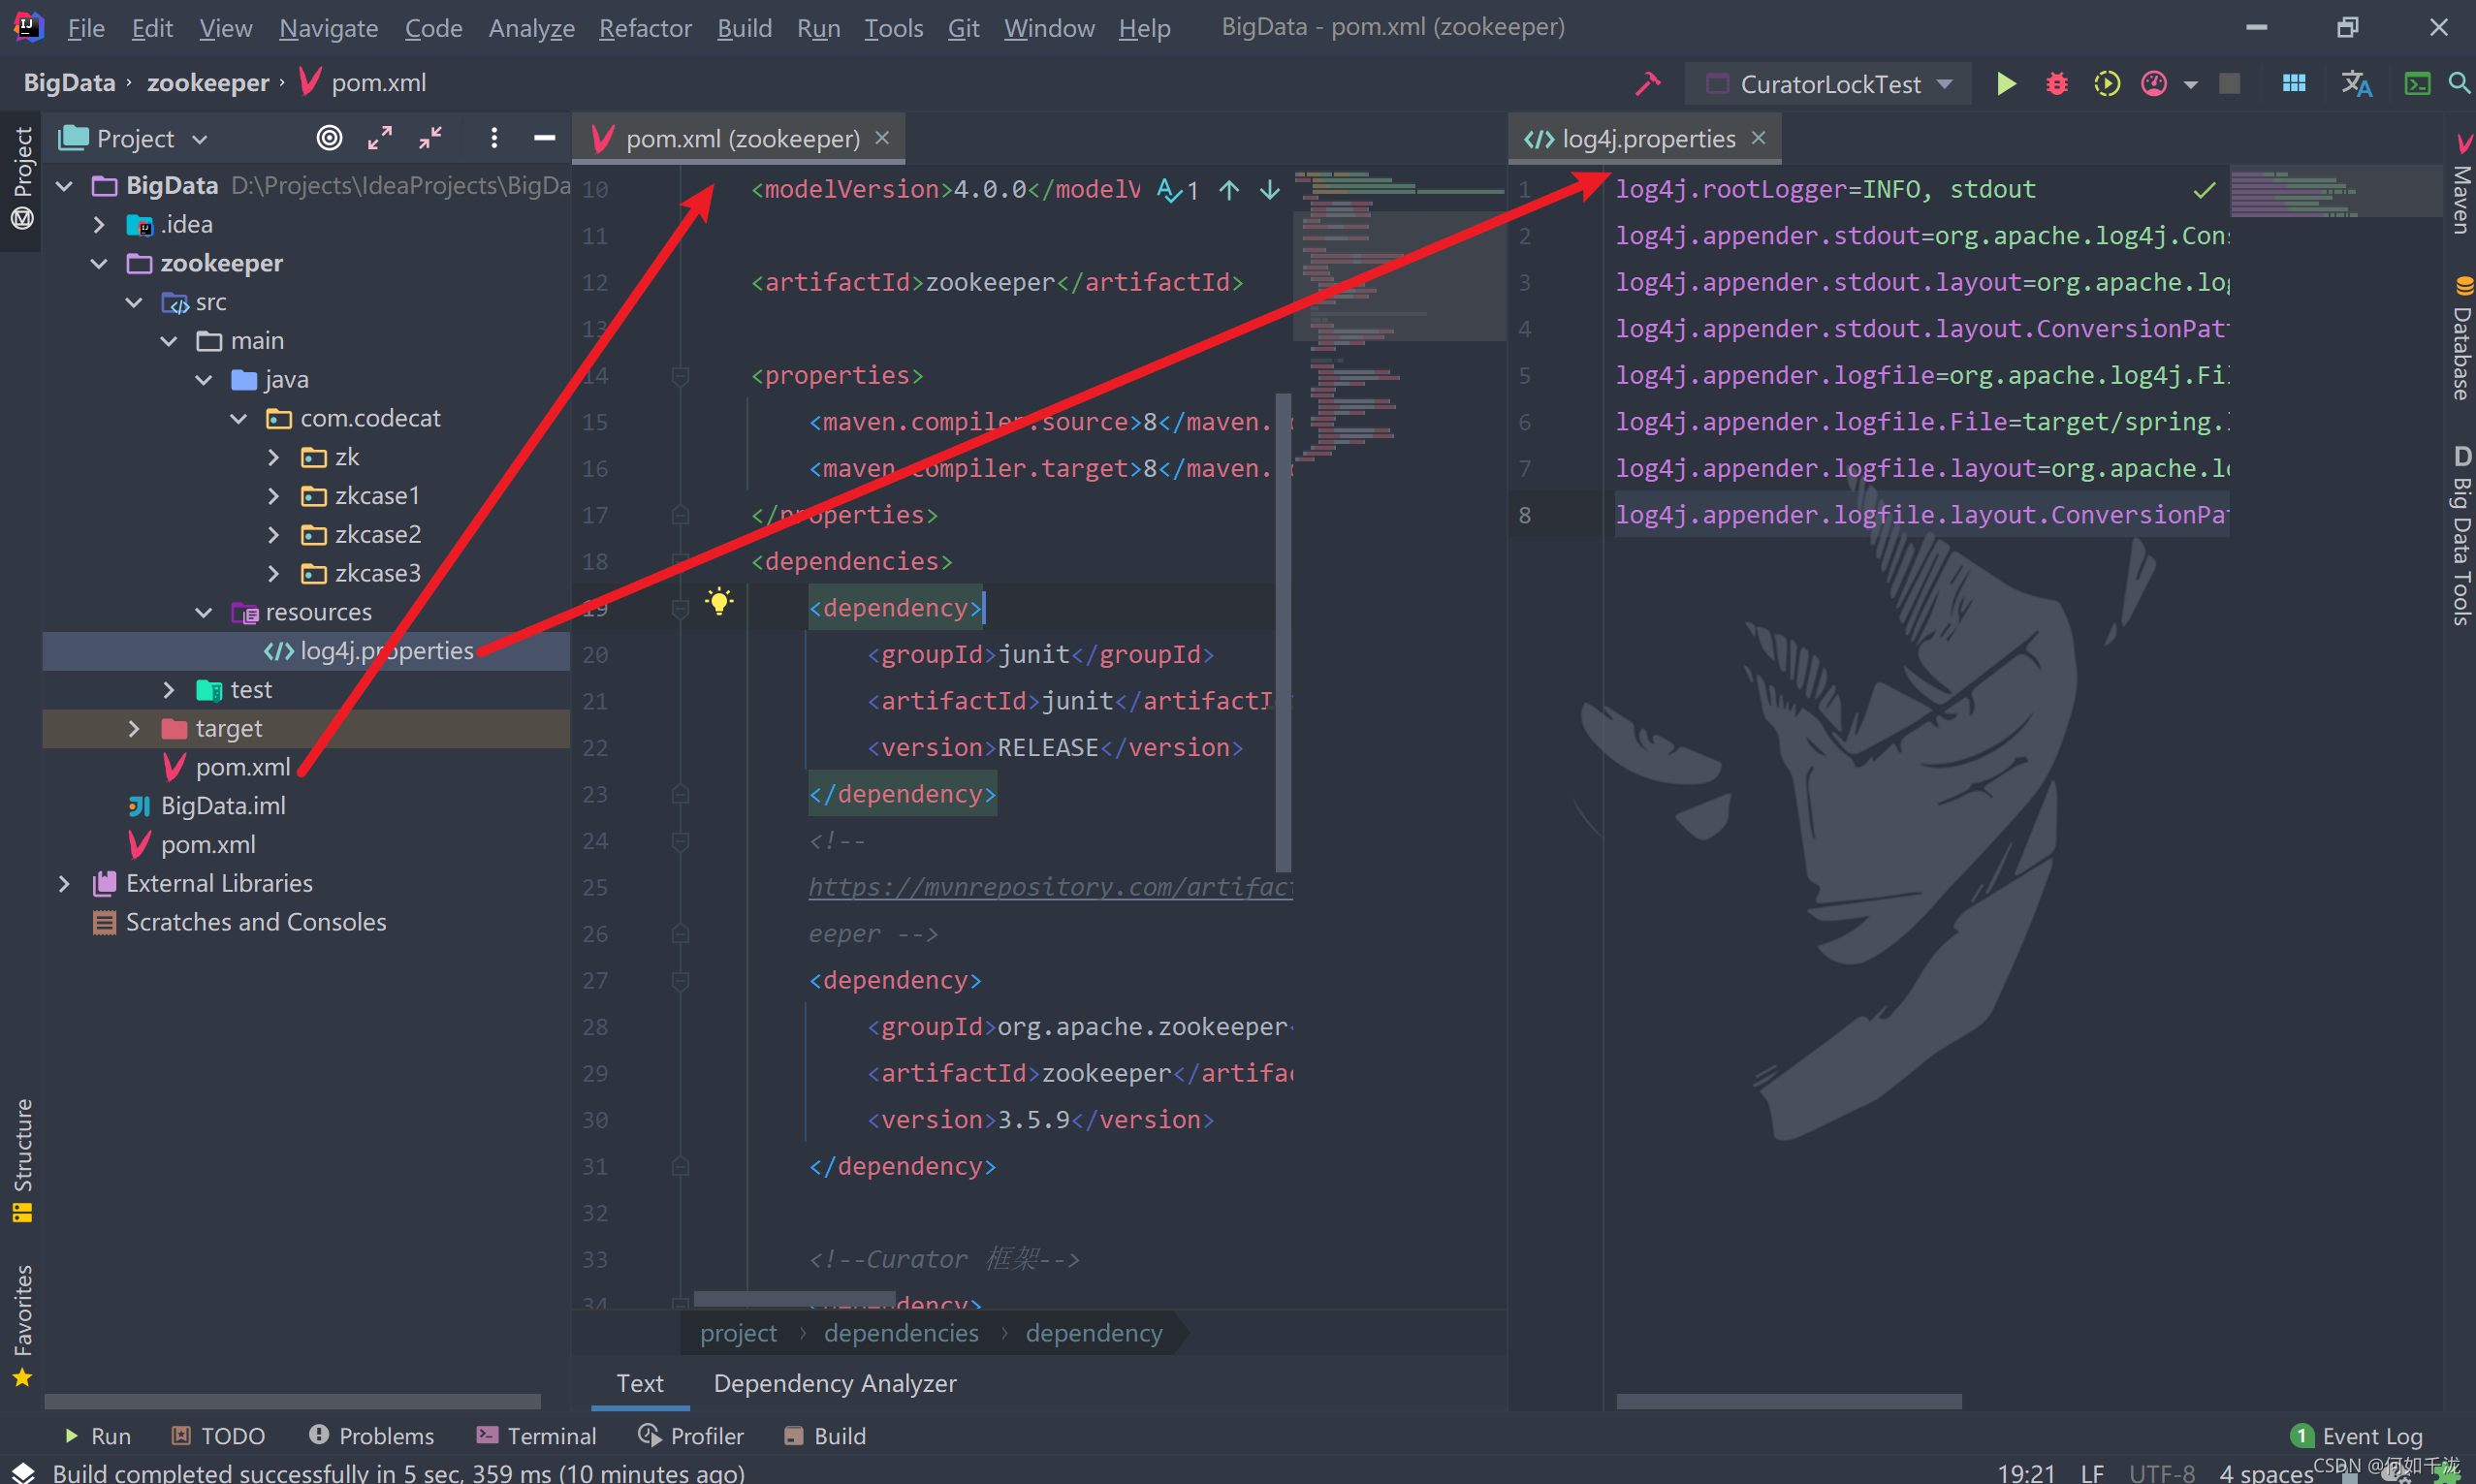Screen dimensions: 2476x1484
Task: Click horizontal scrollbar under log4j.properties editor
Action: (x=1788, y=1402)
